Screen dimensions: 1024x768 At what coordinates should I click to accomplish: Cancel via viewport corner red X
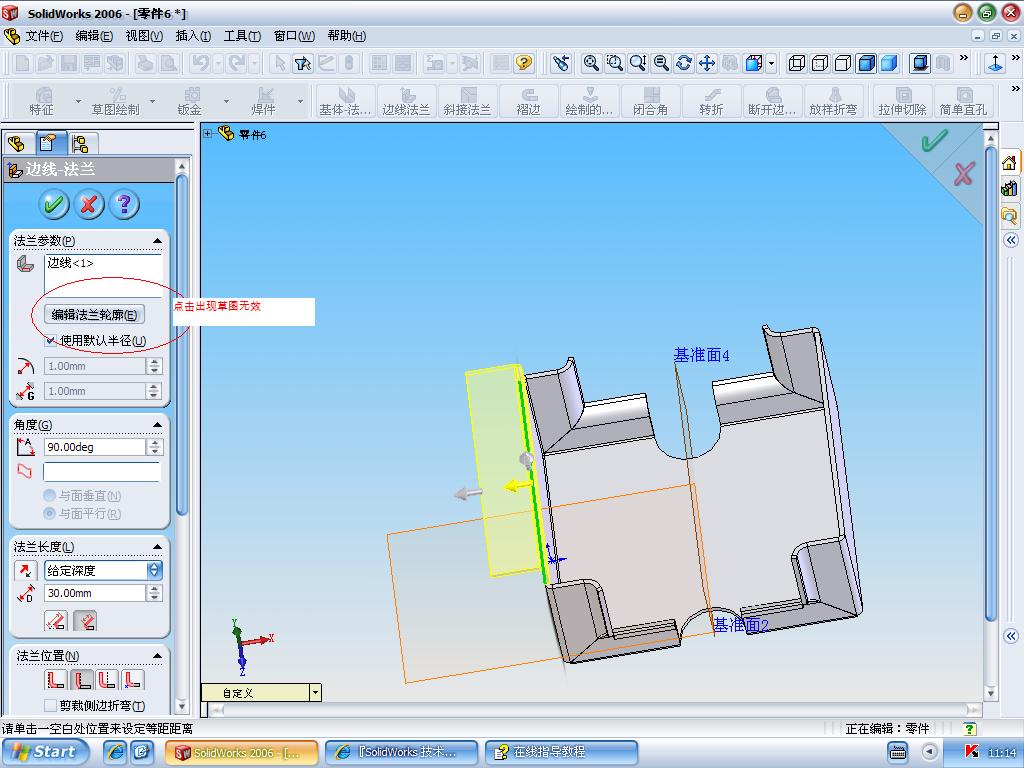[x=964, y=174]
